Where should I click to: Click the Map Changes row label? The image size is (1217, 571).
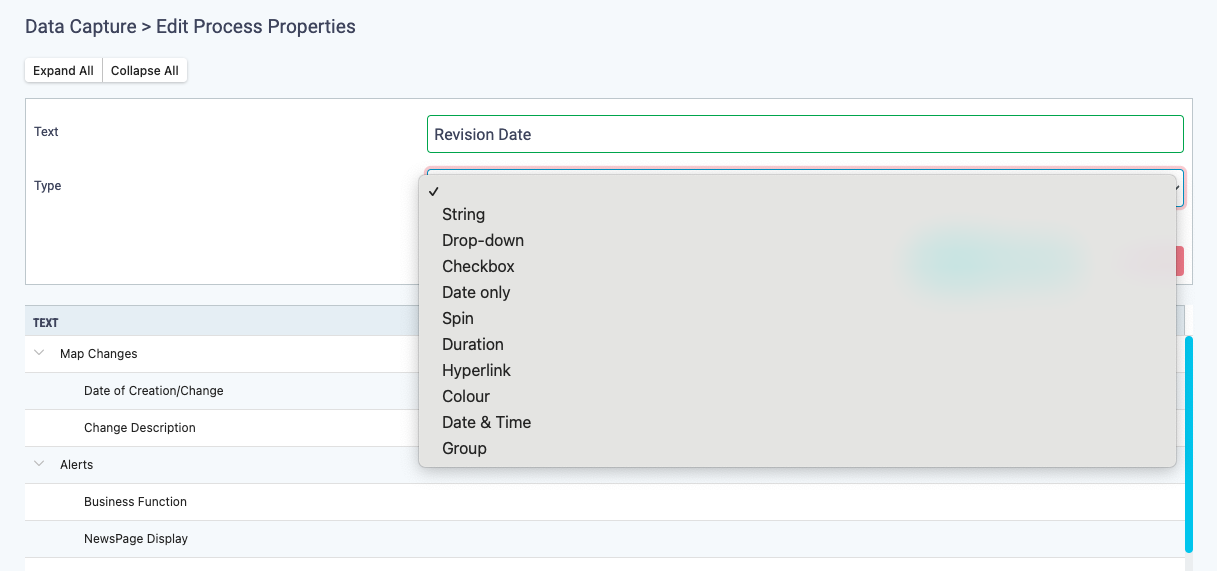[x=99, y=354]
